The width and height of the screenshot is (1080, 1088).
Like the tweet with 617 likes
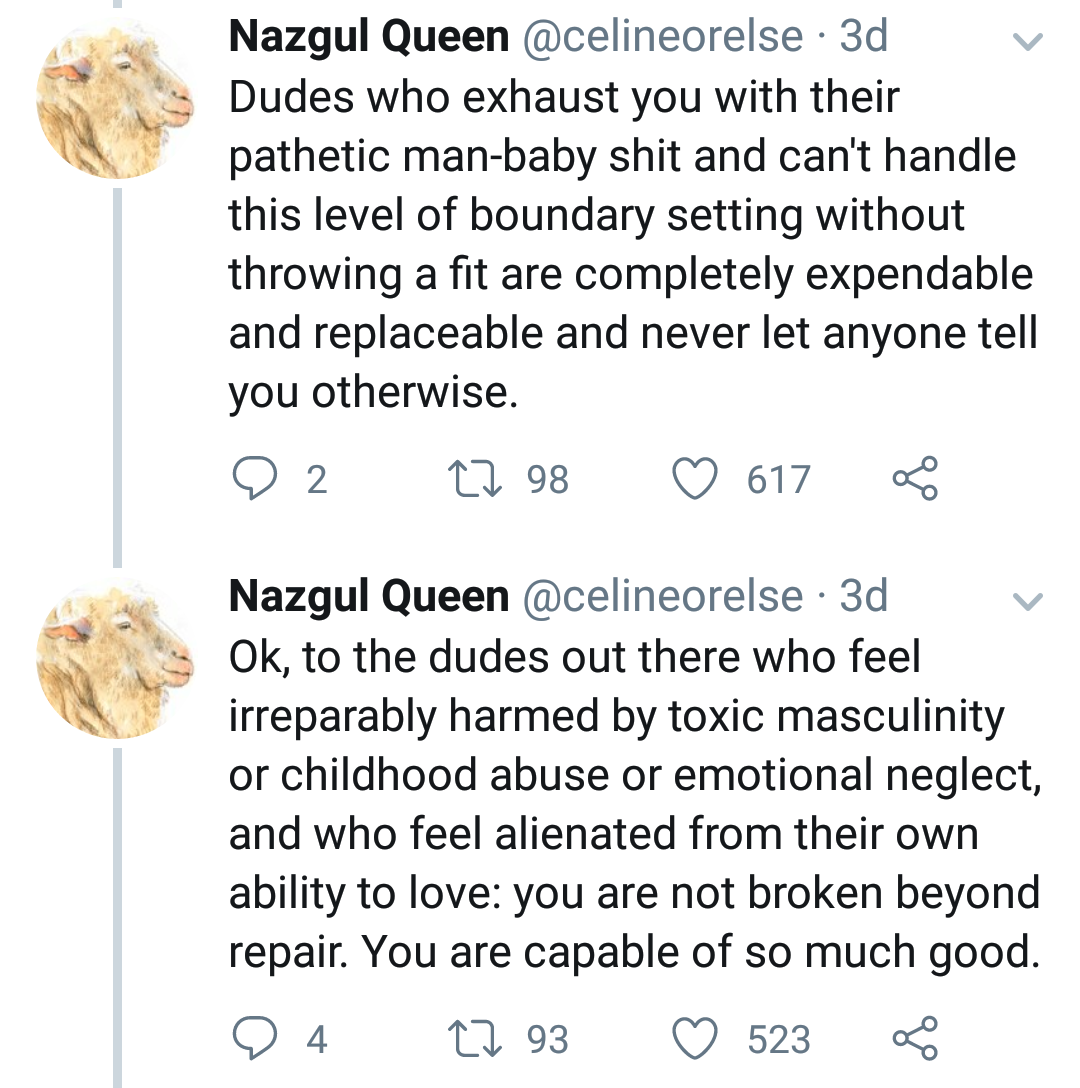695,480
